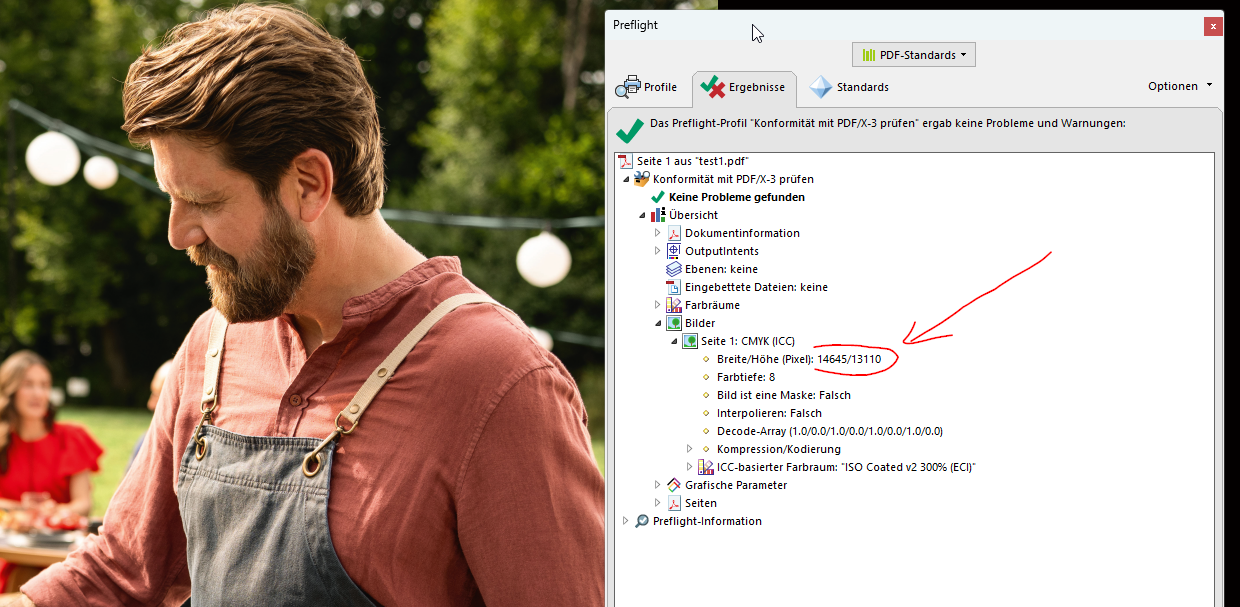Expand the Kompression/Kodierung node

[x=690, y=449]
